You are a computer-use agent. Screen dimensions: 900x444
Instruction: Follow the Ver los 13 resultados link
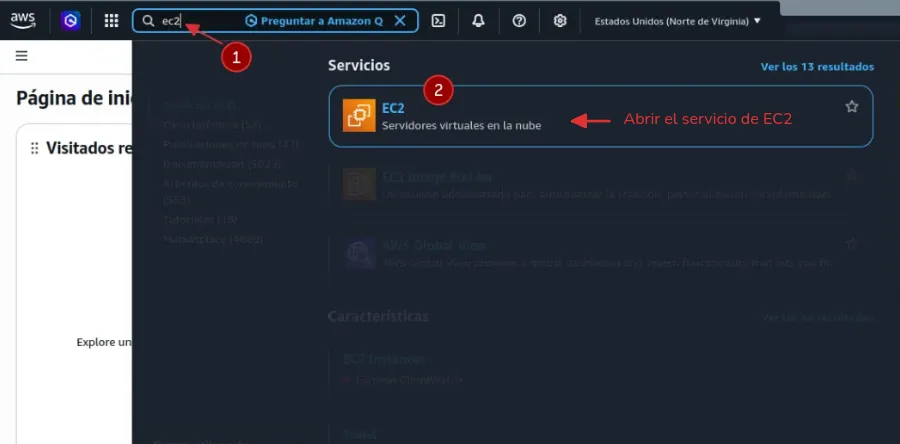(x=817, y=67)
